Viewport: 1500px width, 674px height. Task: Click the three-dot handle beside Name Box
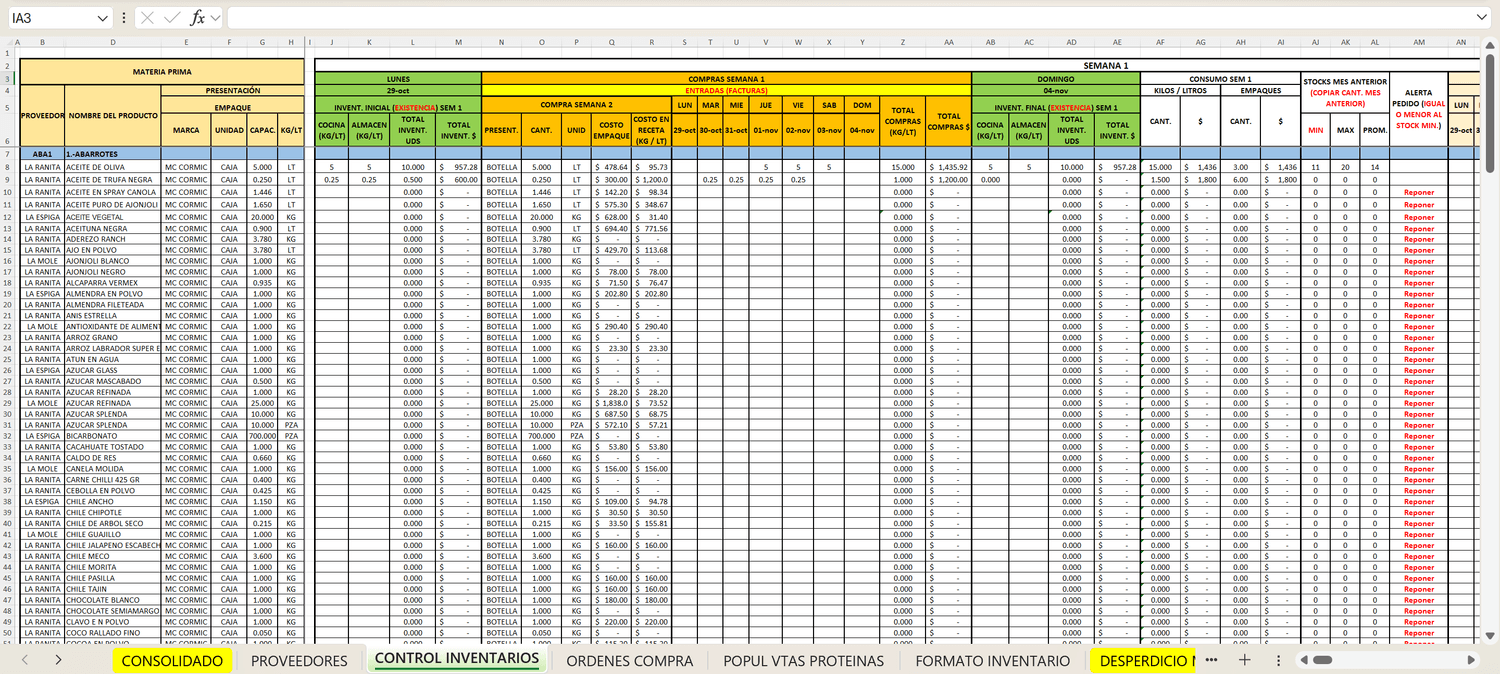pos(124,18)
